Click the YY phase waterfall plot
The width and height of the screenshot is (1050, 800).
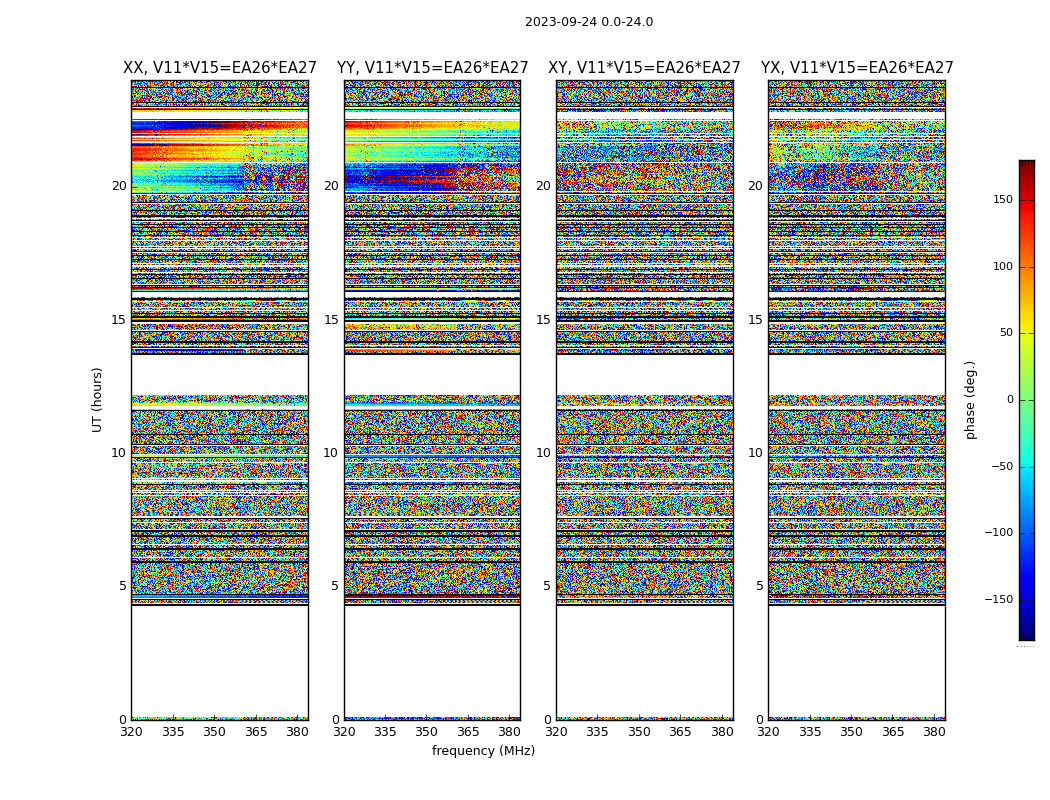pos(433,400)
